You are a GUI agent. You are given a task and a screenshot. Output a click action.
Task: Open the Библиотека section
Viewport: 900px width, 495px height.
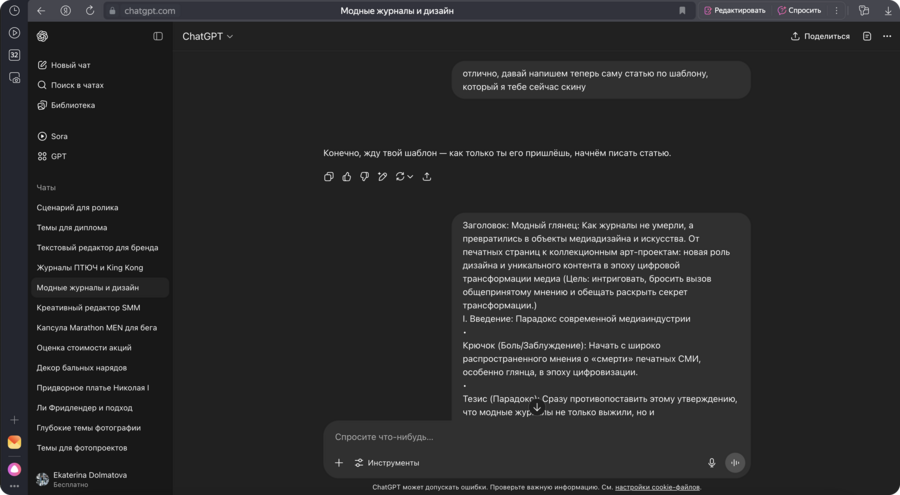(100, 105)
